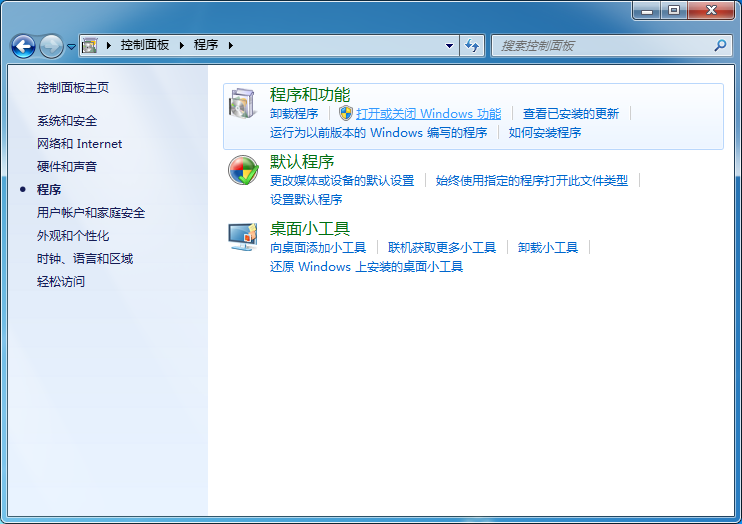This screenshot has height=524, width=742.
Task: Select 系统和安全 in the left sidebar
Action: tap(67, 121)
